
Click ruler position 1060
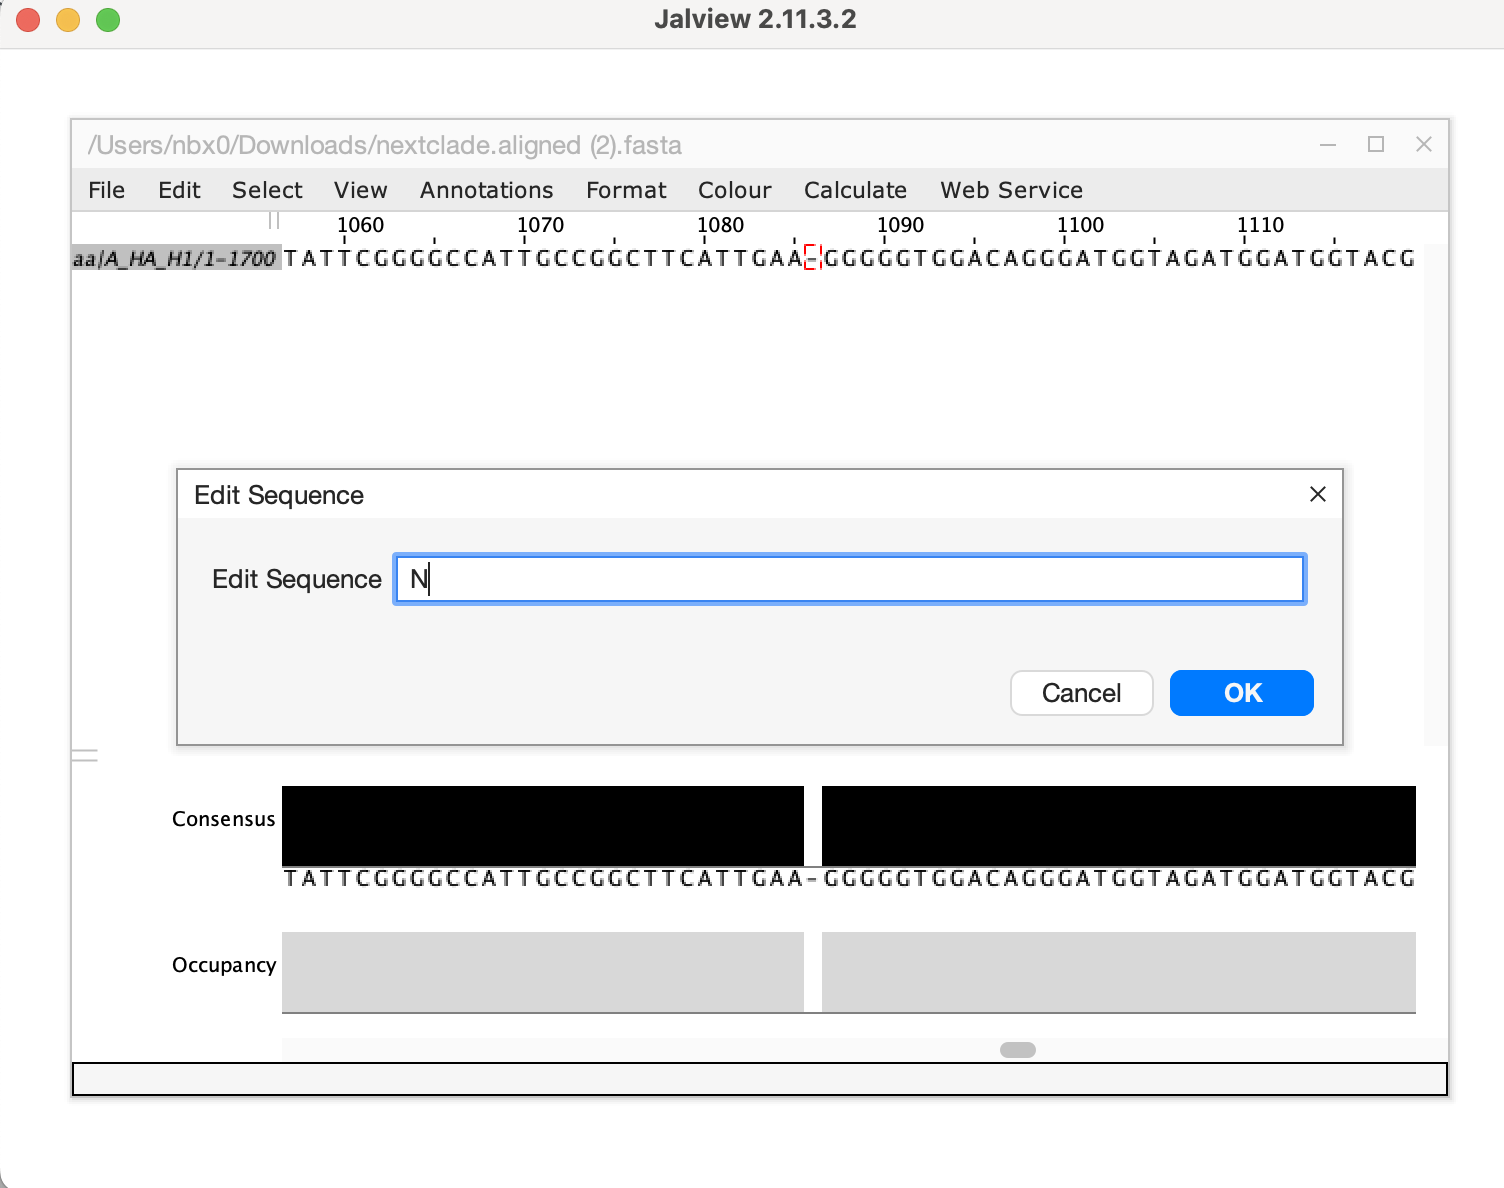(x=360, y=225)
